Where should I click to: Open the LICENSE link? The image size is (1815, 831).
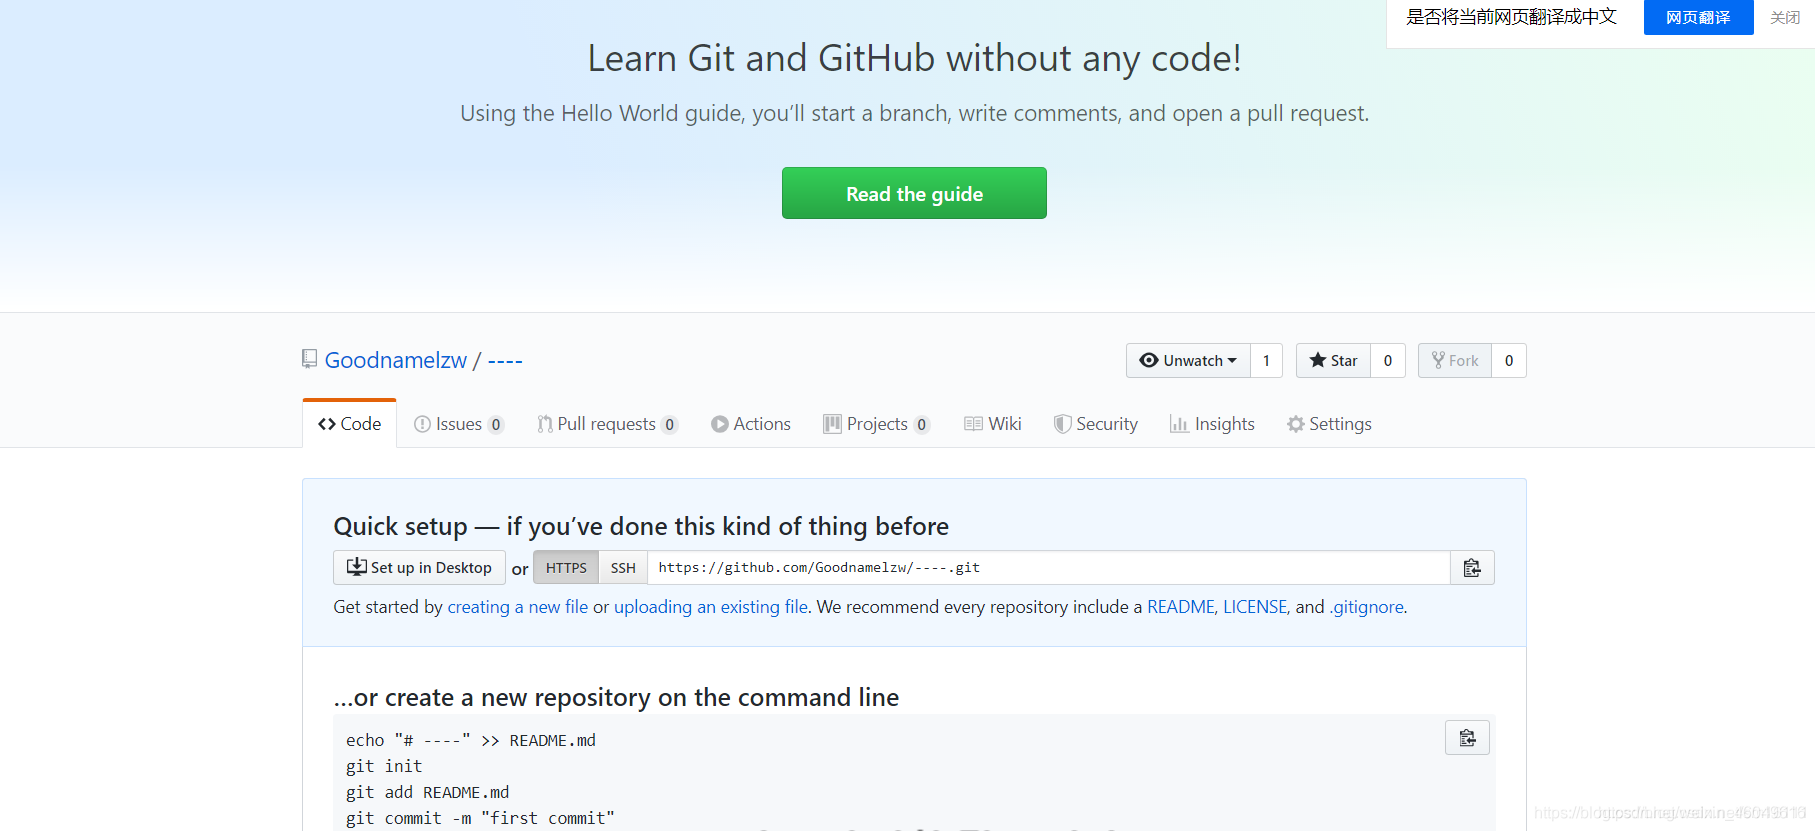point(1255,607)
